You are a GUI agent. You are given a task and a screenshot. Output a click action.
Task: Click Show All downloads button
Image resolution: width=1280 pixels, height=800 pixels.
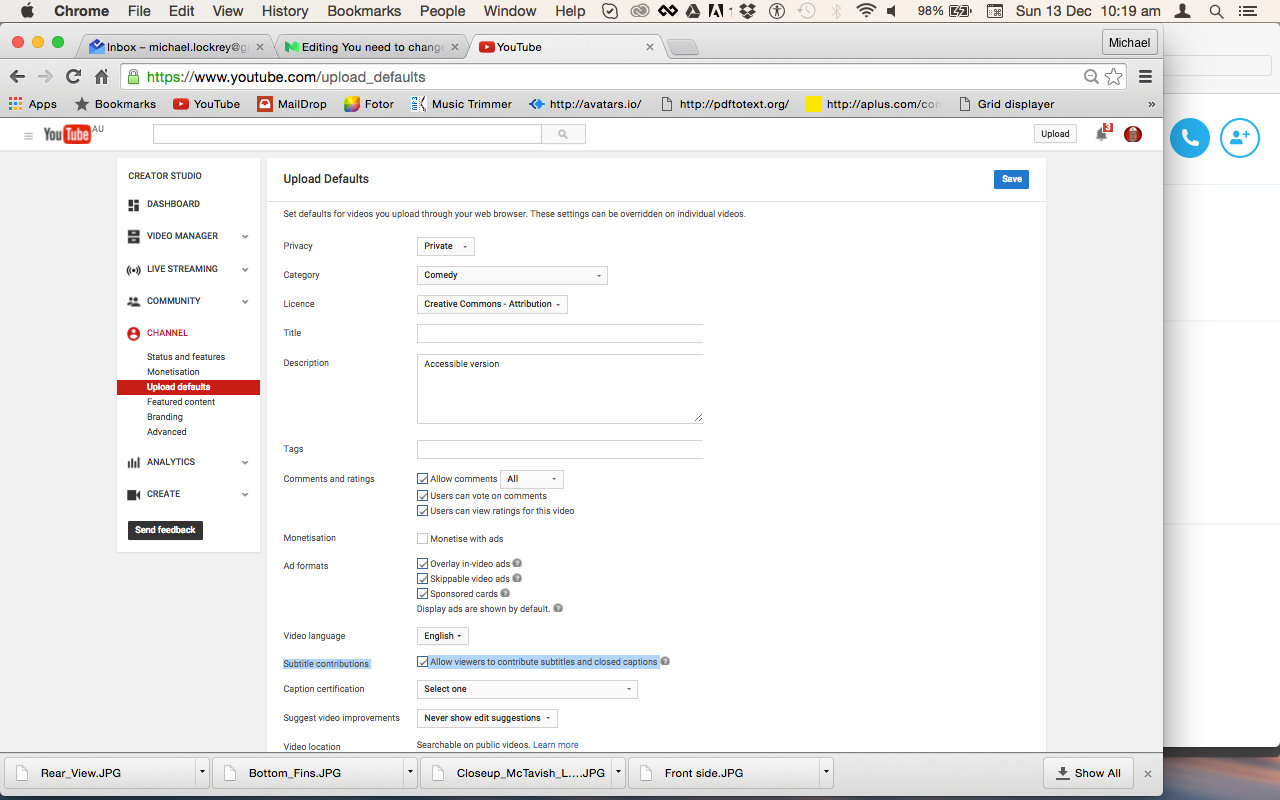[x=1088, y=773]
